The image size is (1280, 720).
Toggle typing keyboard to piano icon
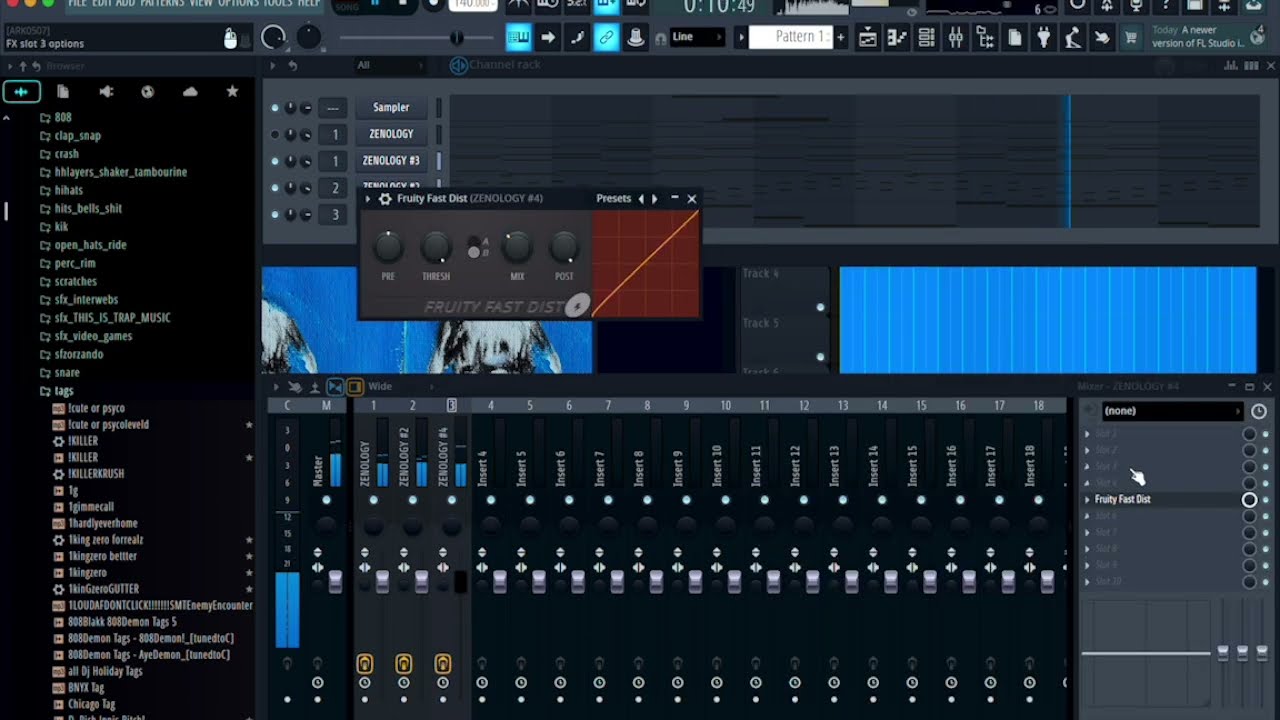518,38
